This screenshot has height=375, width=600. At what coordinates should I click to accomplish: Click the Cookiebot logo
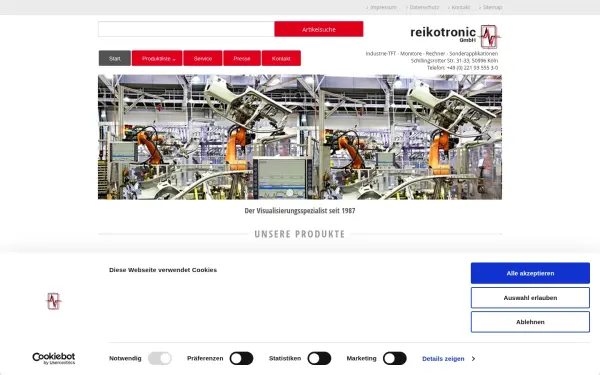(x=54, y=359)
